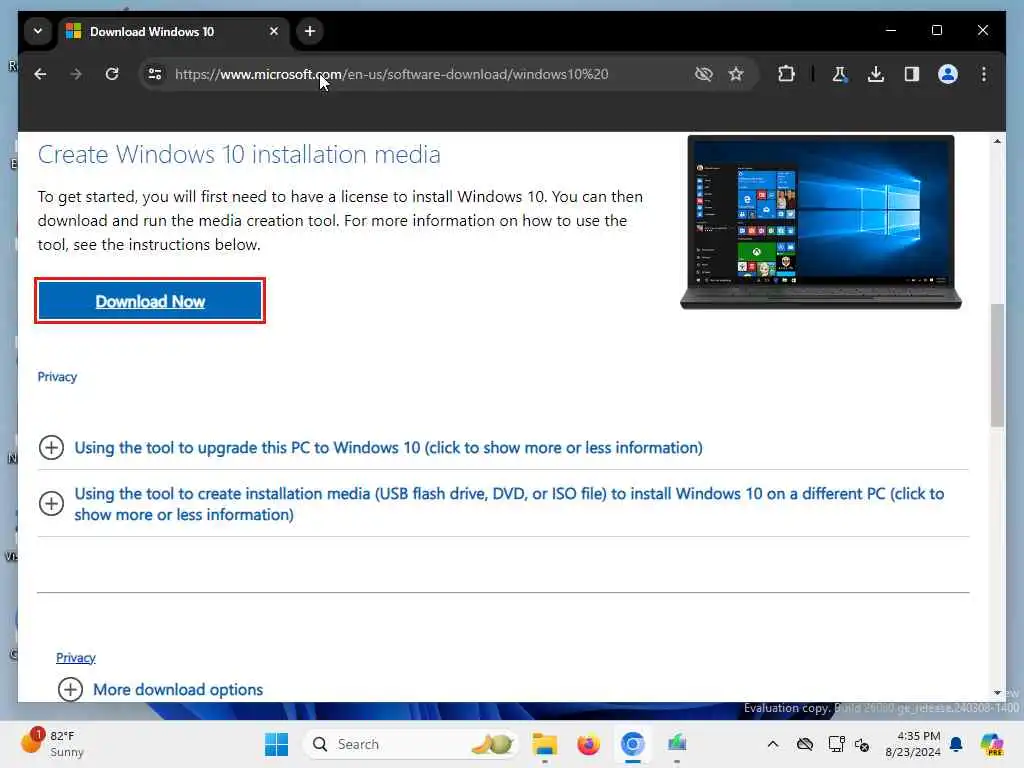The height and width of the screenshot is (768, 1024).
Task: Open the browser Downloads tray
Action: tap(876, 74)
